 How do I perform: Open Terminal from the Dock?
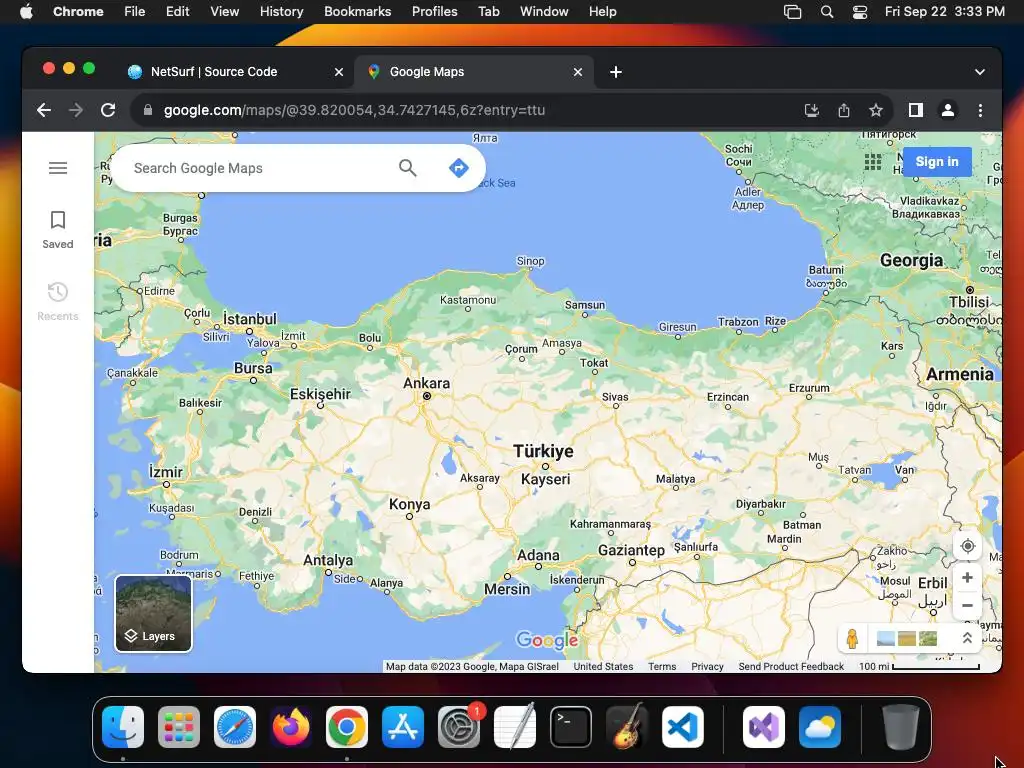[571, 727]
